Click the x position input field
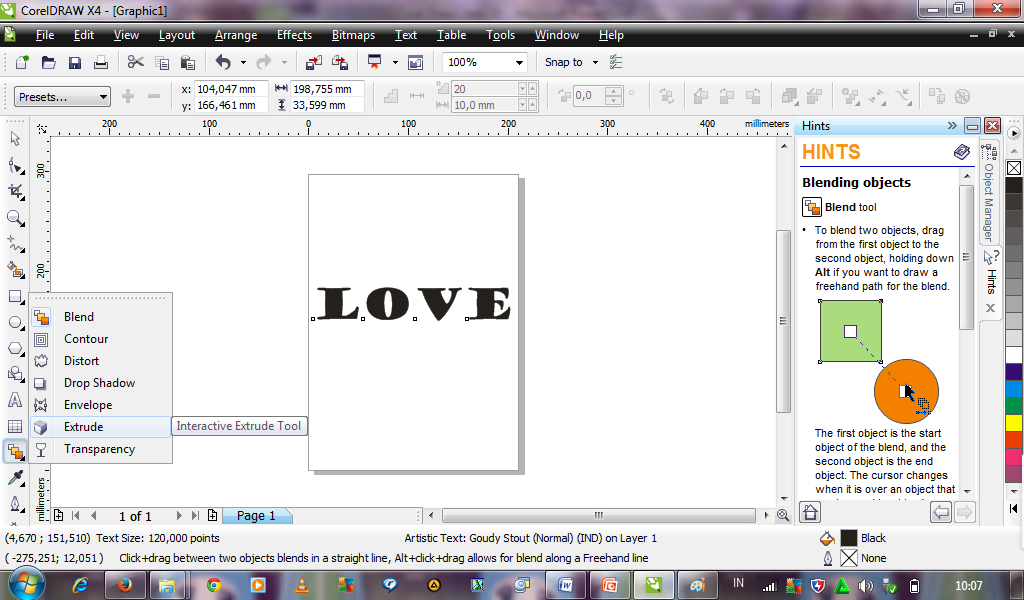Screen dimensions: 1024x600 point(231,89)
